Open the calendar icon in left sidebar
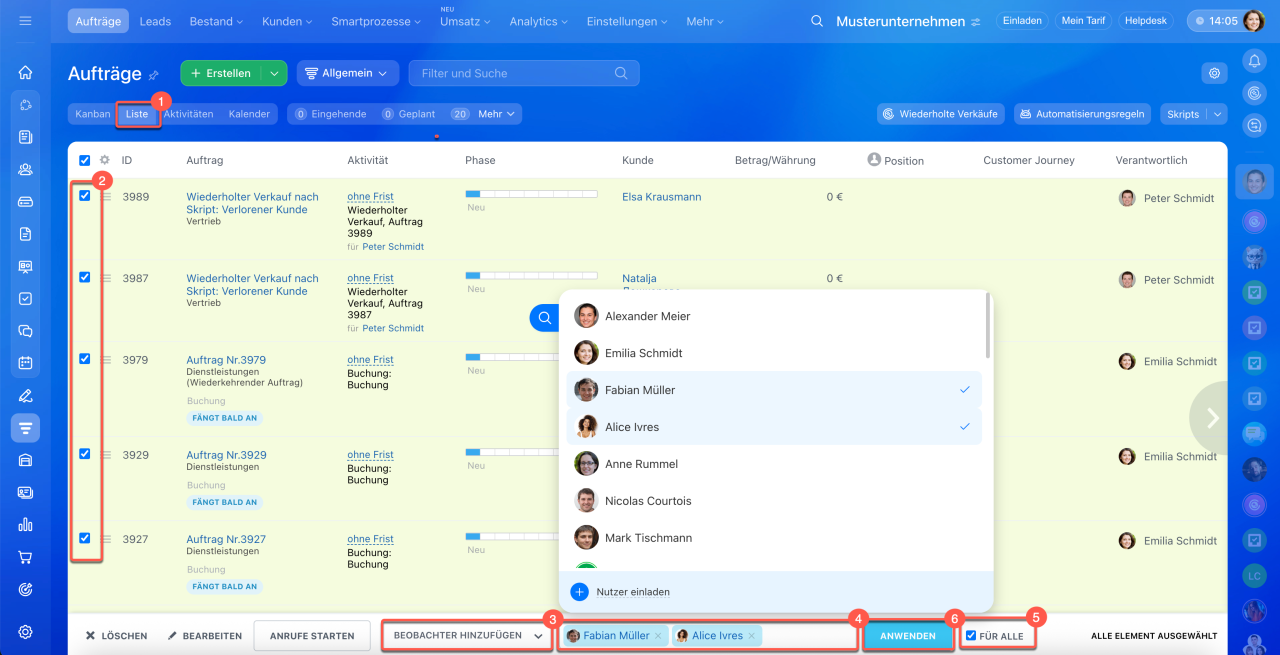Viewport: 1280px width, 655px height. click(25, 363)
